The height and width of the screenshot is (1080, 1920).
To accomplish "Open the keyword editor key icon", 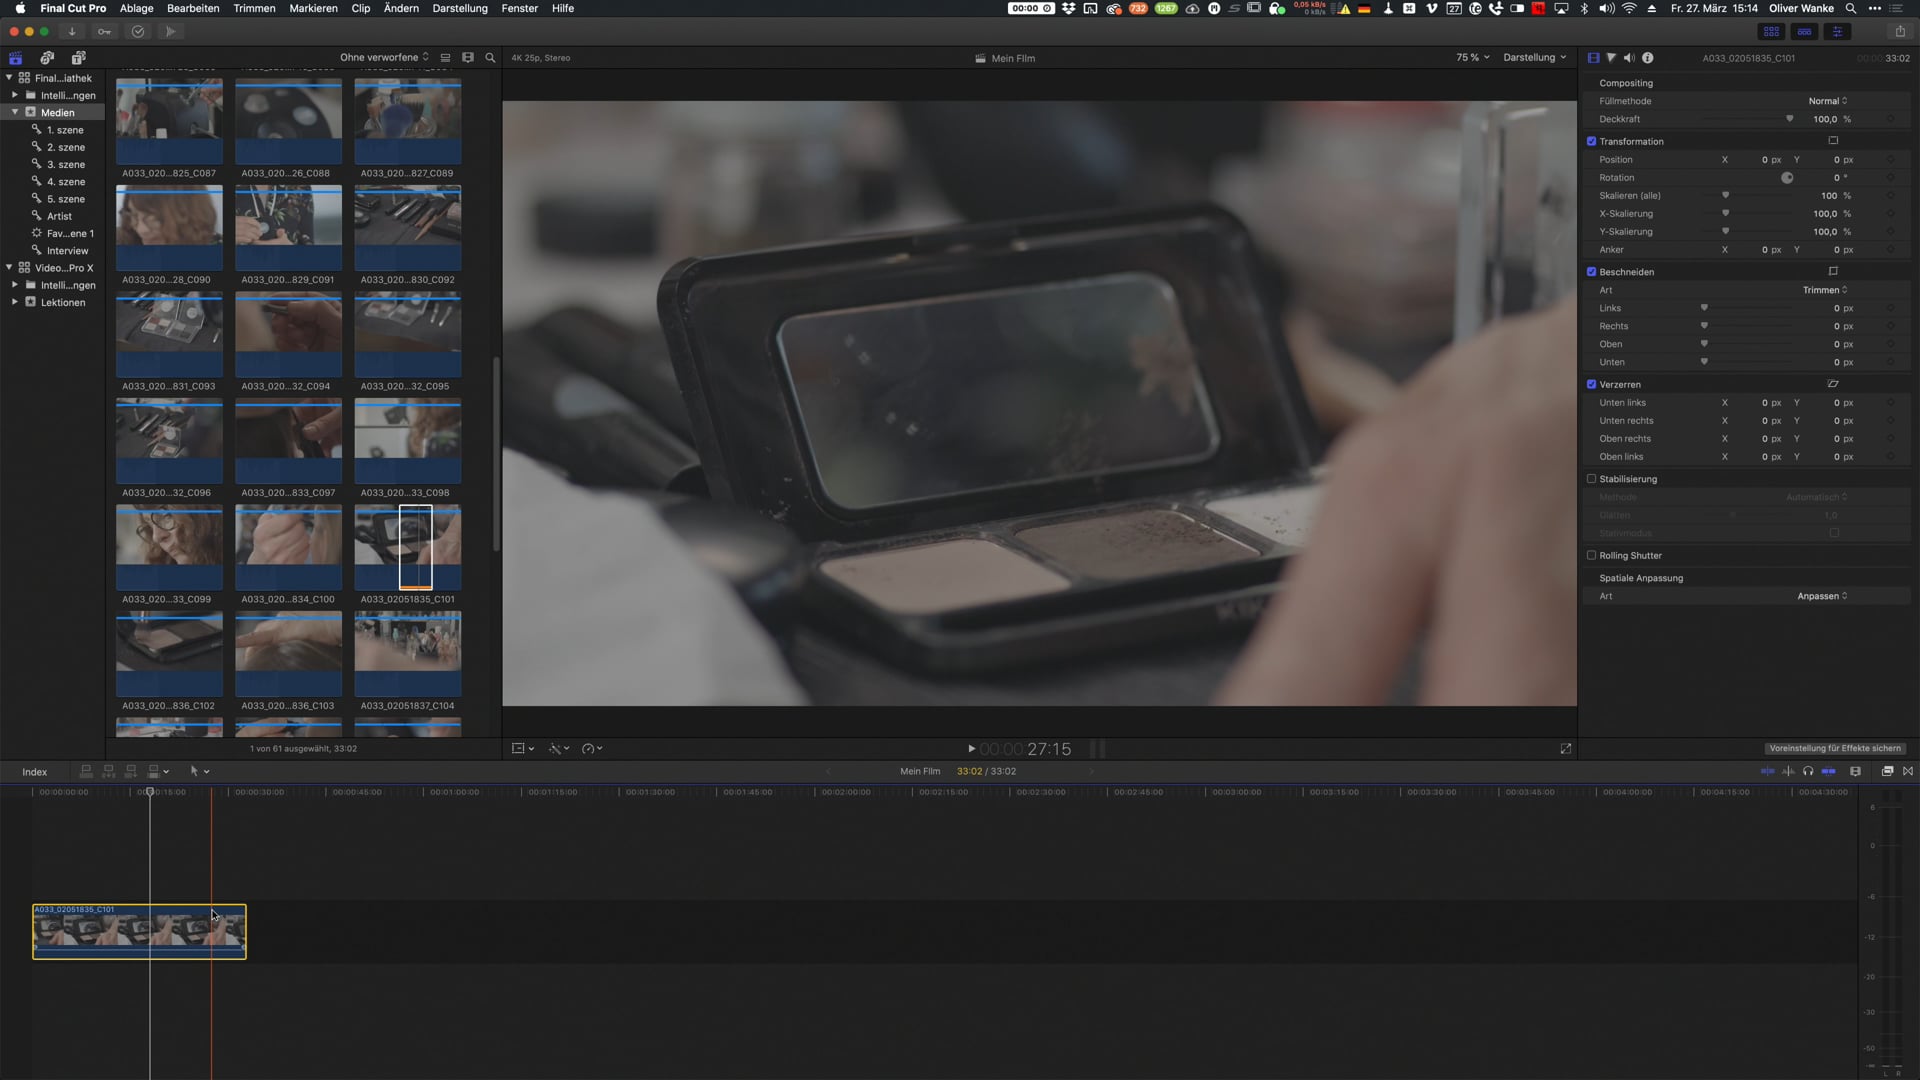I will [x=104, y=31].
